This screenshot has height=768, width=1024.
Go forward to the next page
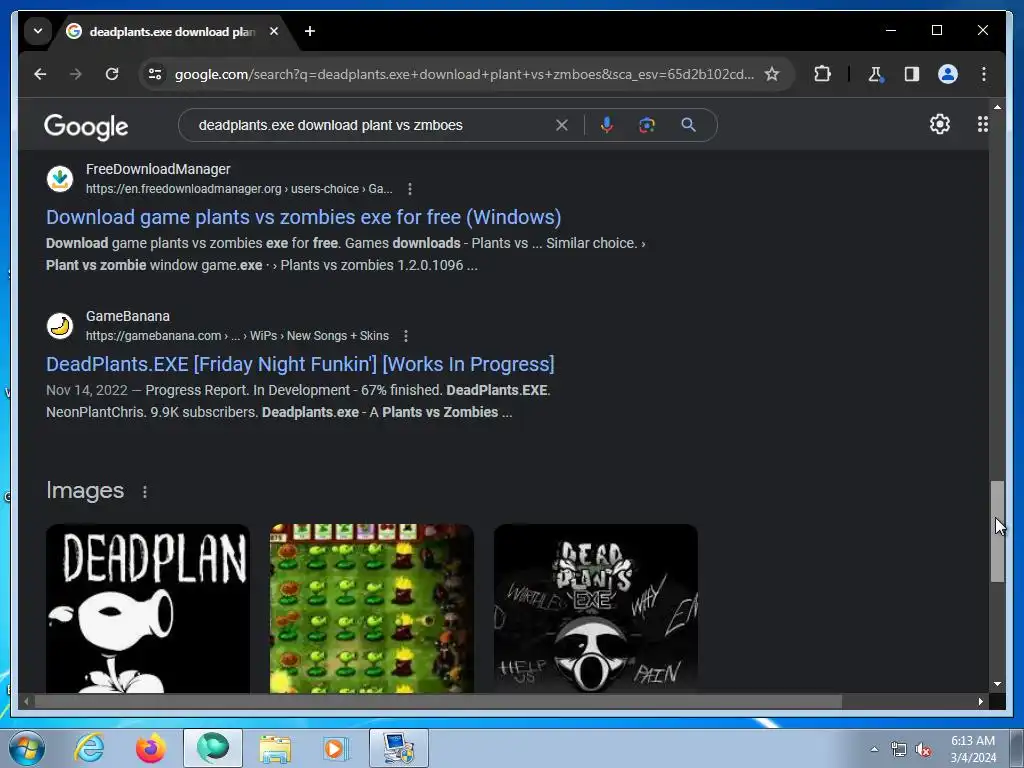(76, 74)
